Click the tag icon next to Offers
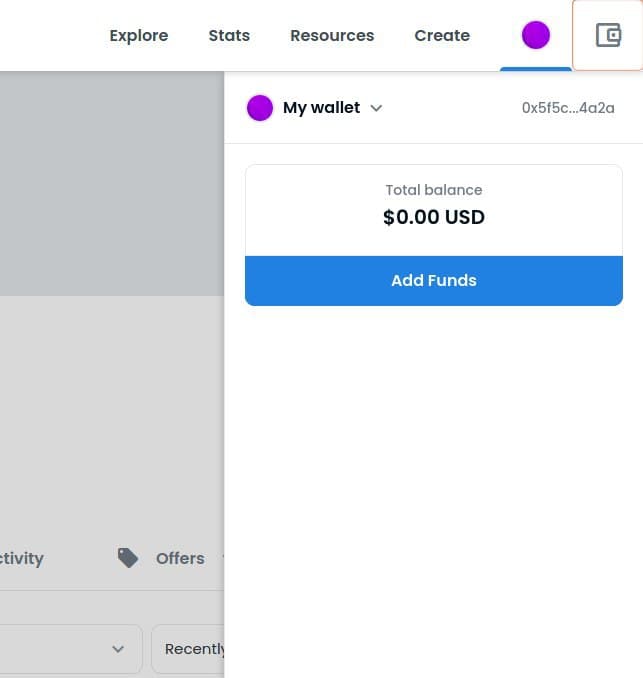The image size is (643, 678). (128, 558)
